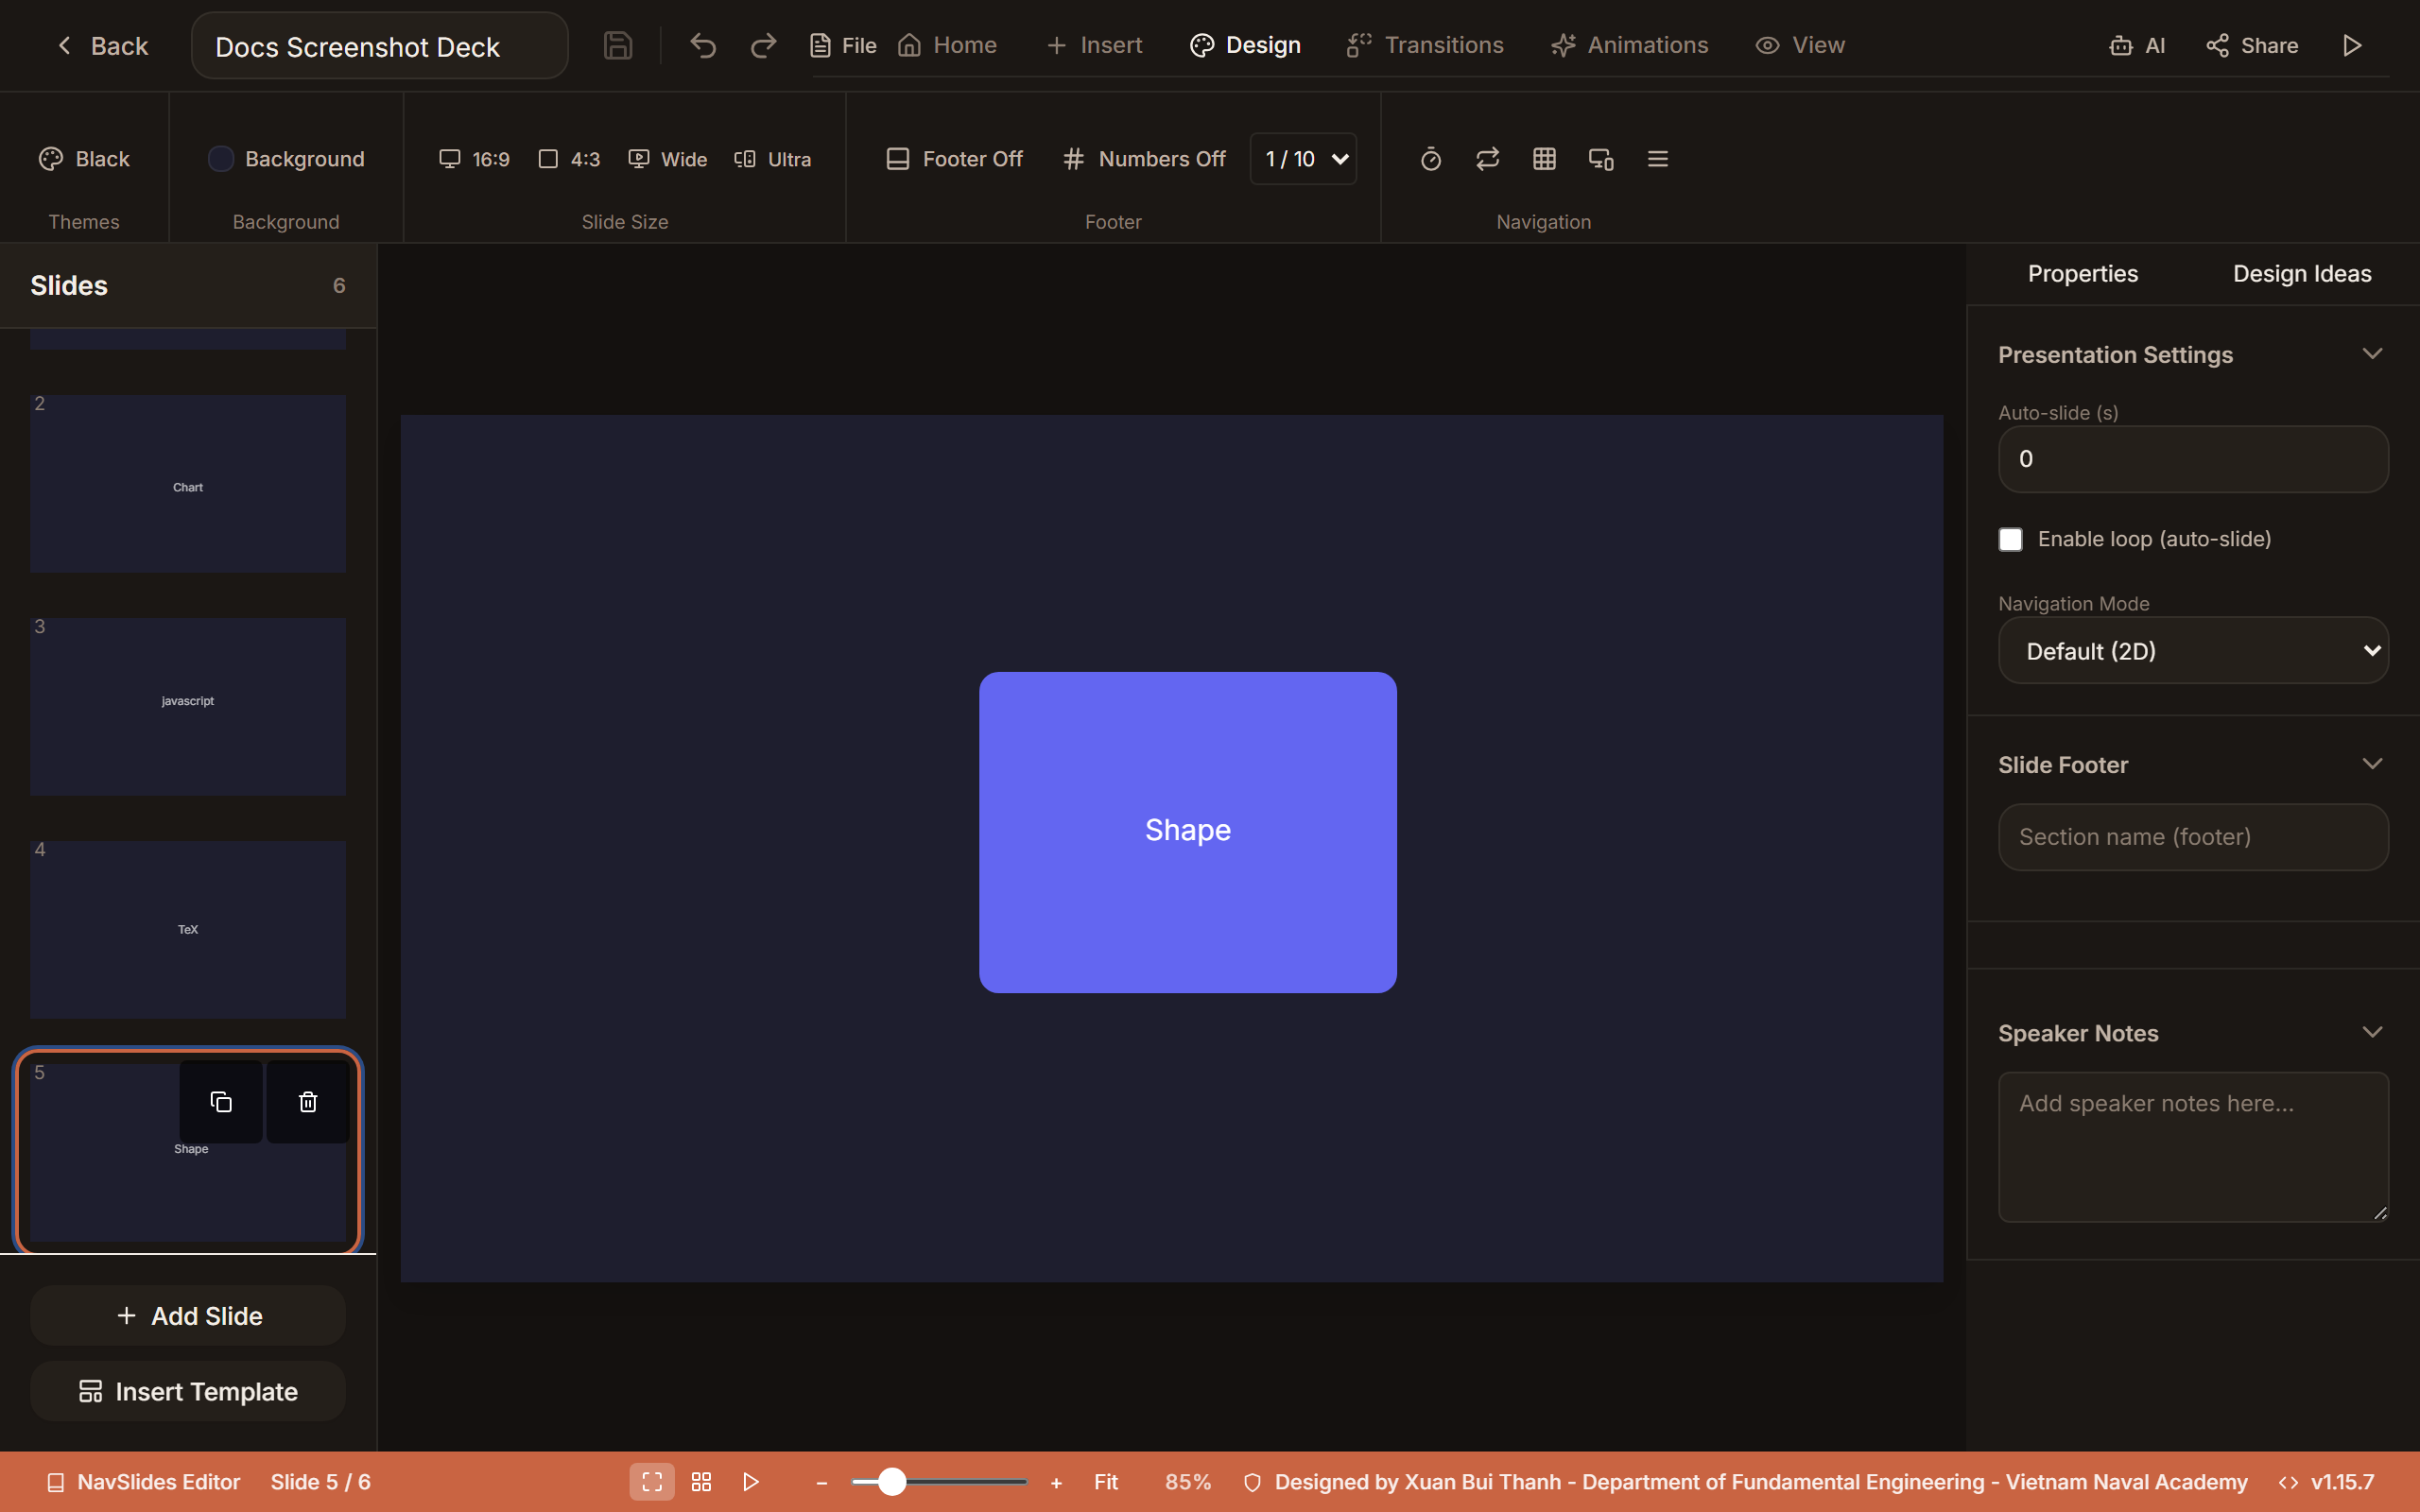The image size is (2420, 1512).
Task: Select the 4:3 slide size
Action: pyautogui.click(x=569, y=159)
